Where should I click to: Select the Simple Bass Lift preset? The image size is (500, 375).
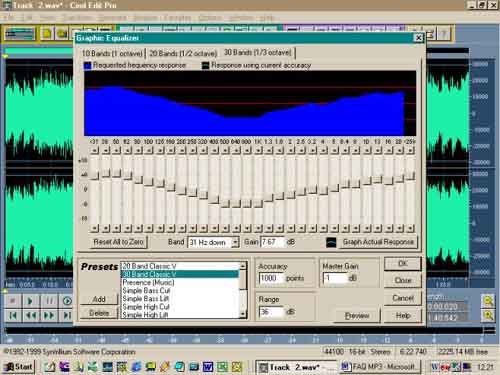pyautogui.click(x=180, y=298)
